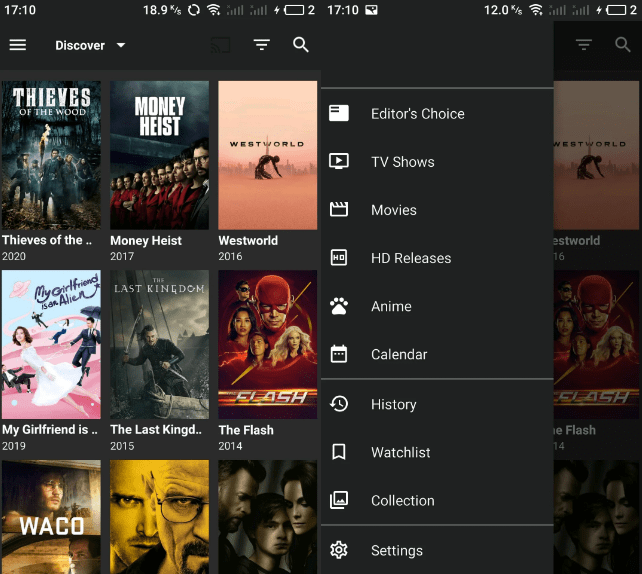Tap the sync icon in the left status bar
The width and height of the screenshot is (642, 574).
coord(194,10)
